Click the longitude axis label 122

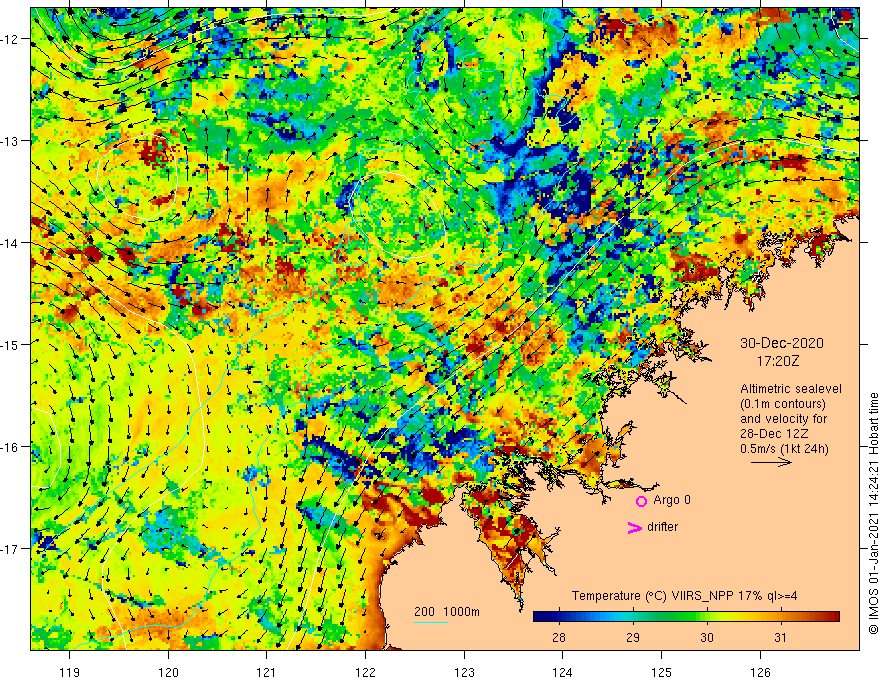click(x=365, y=672)
